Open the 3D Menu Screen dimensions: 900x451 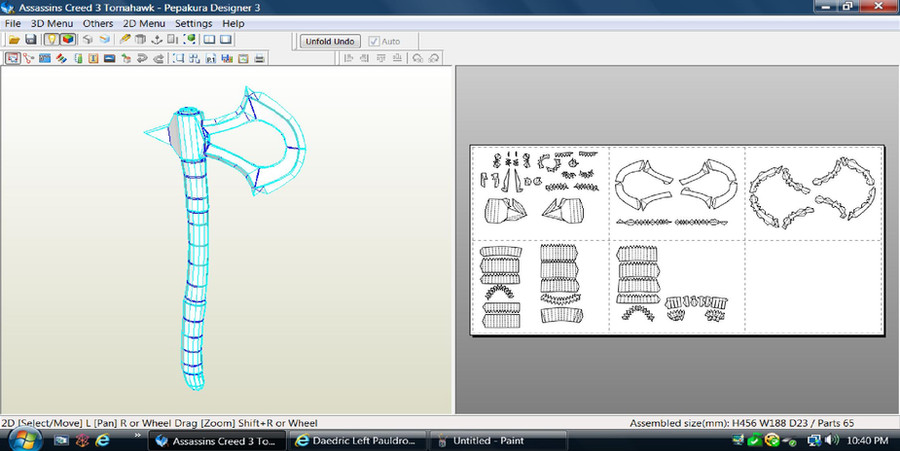(52, 24)
